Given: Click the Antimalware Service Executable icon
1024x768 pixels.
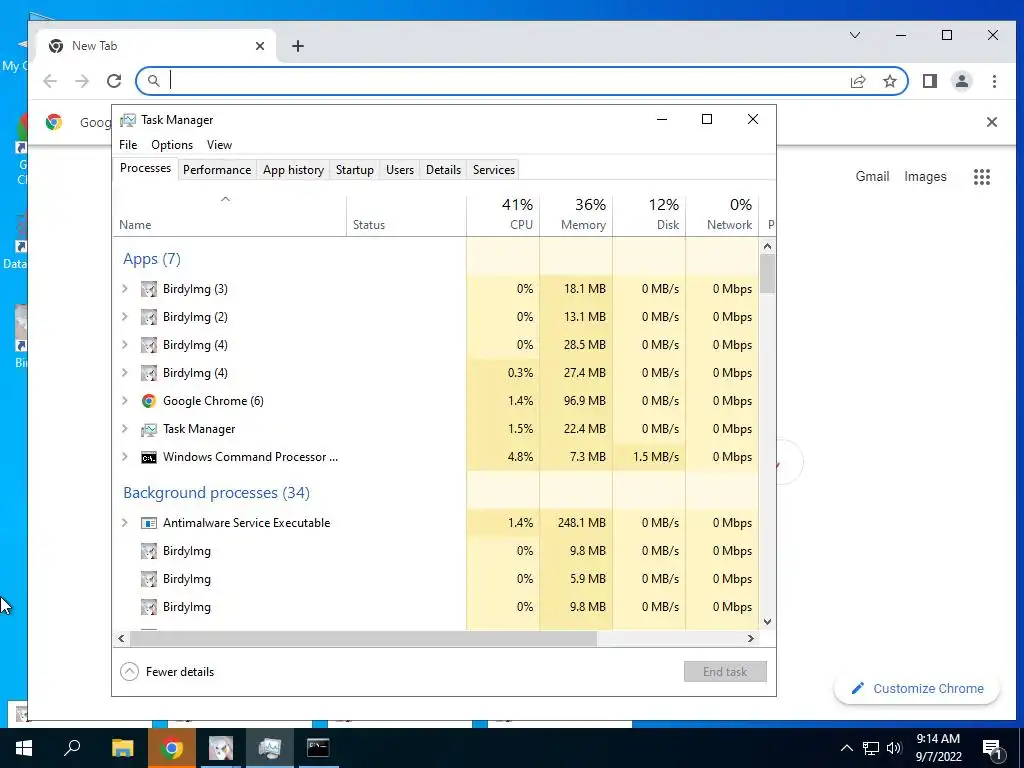Looking at the screenshot, I should [x=149, y=523].
